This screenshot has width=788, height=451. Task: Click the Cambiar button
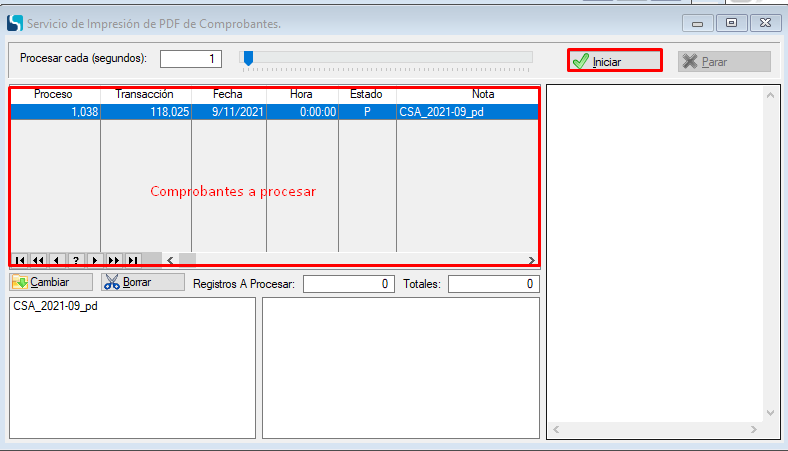pyautogui.click(x=51, y=282)
